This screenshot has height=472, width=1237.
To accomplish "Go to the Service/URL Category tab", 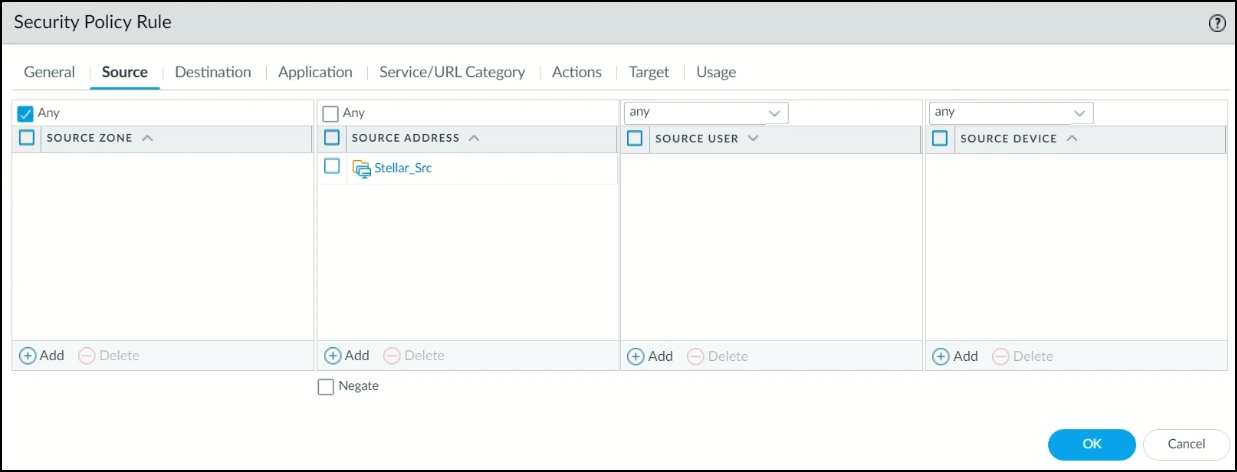I will pyautogui.click(x=452, y=72).
